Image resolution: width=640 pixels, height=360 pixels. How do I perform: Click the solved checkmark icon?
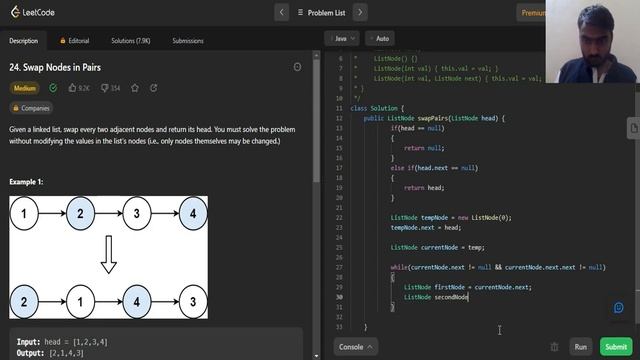point(53,88)
